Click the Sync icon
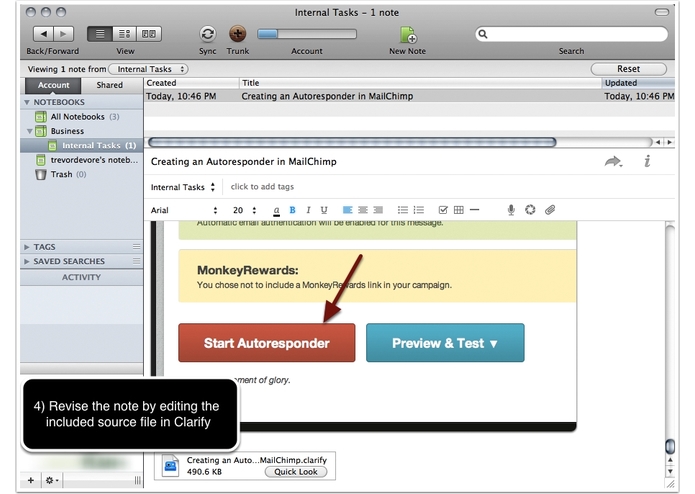Image resolution: width=695 pixels, height=494 pixels. pyautogui.click(x=207, y=34)
